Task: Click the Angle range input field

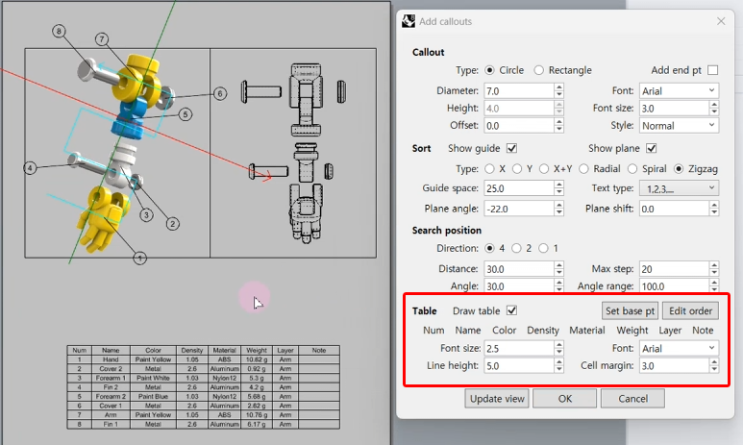Action: click(x=674, y=286)
